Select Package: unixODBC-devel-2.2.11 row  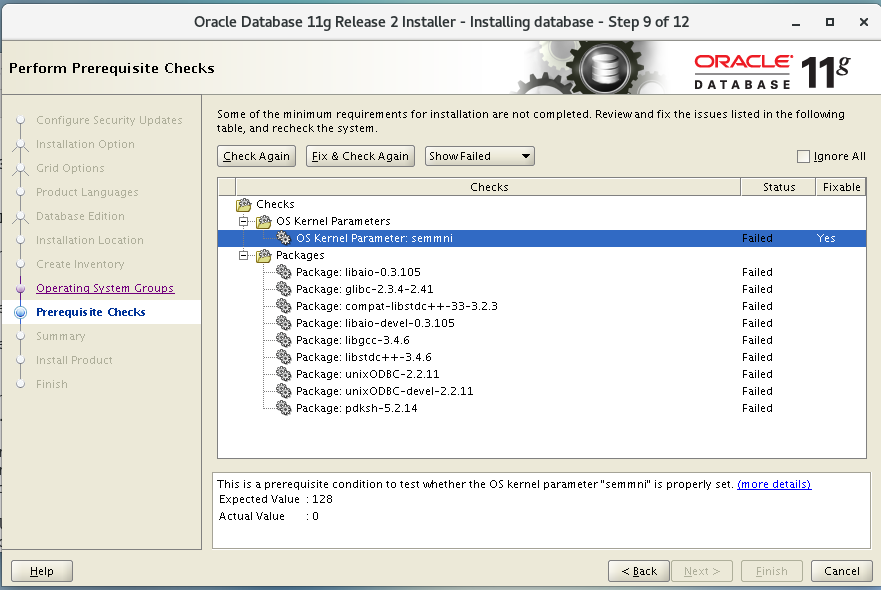542,391
